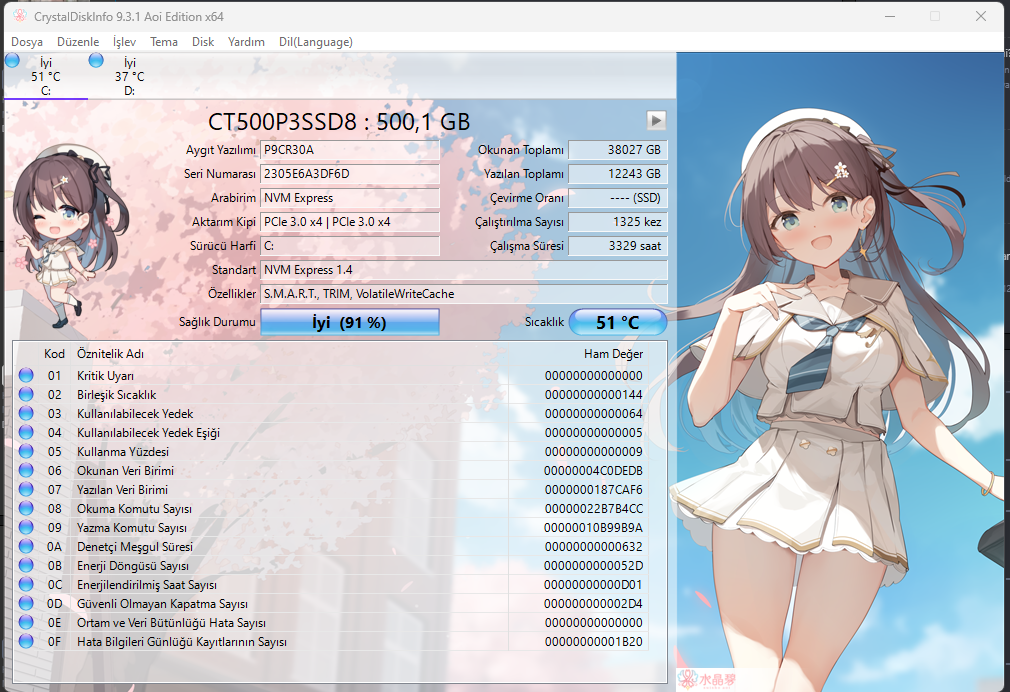Select the Denetçi Meşgul Süresi row

point(331,546)
